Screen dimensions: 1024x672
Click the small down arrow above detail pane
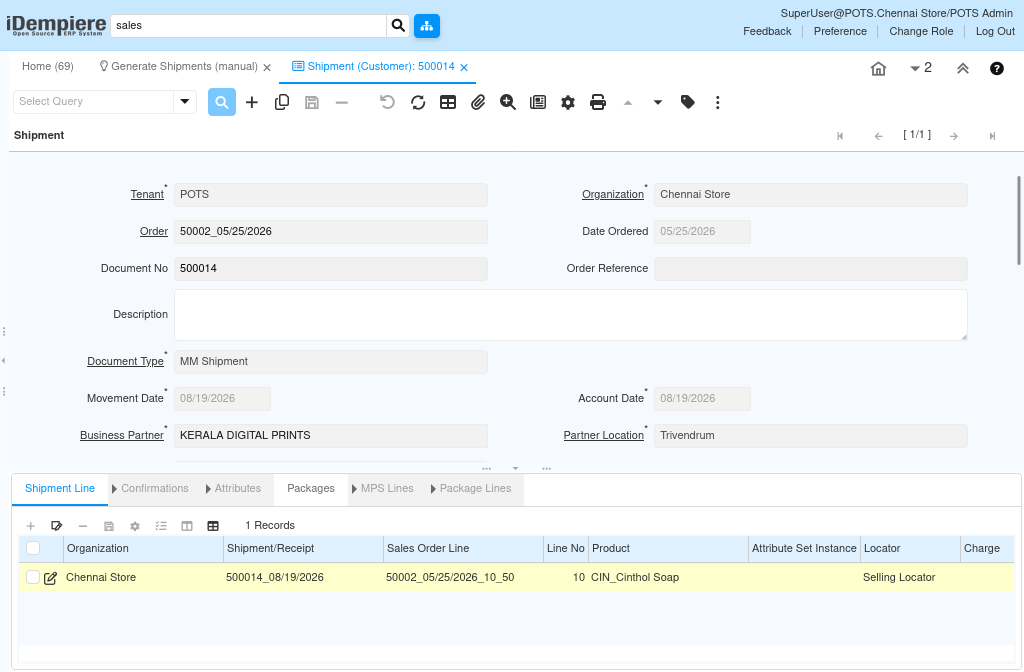(515, 468)
